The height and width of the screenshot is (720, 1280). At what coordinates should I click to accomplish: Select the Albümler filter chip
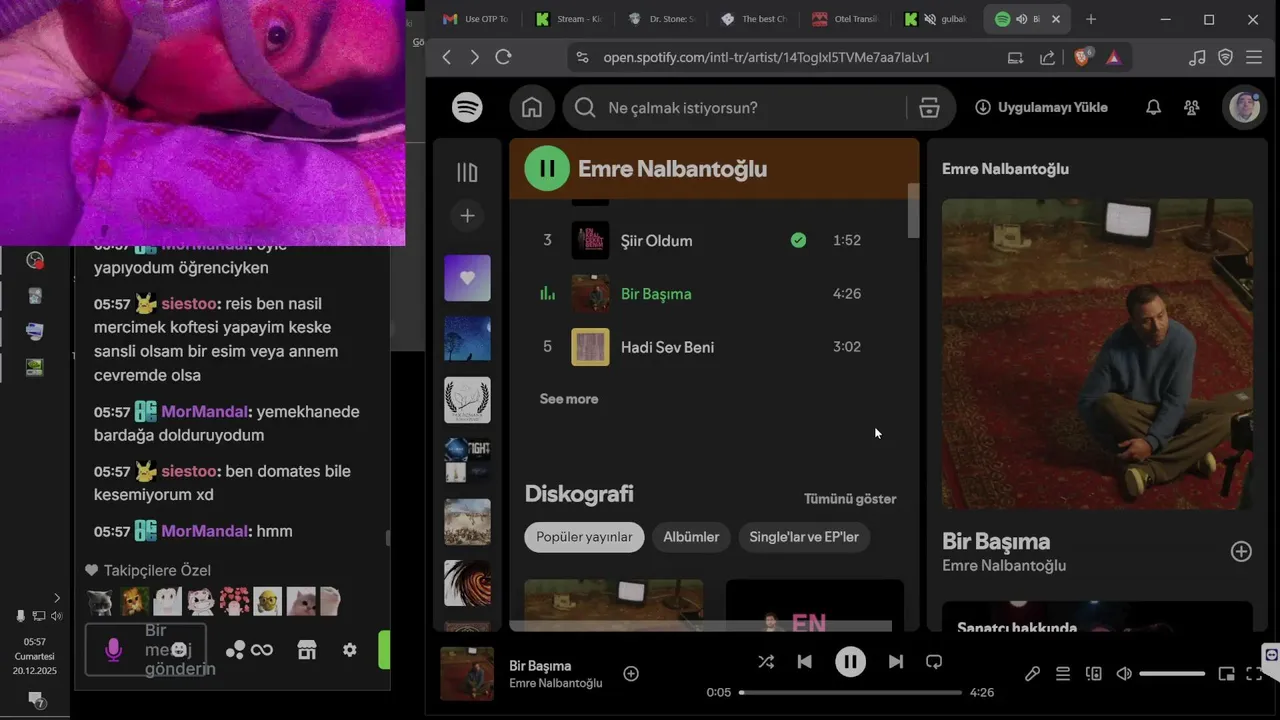coord(691,537)
